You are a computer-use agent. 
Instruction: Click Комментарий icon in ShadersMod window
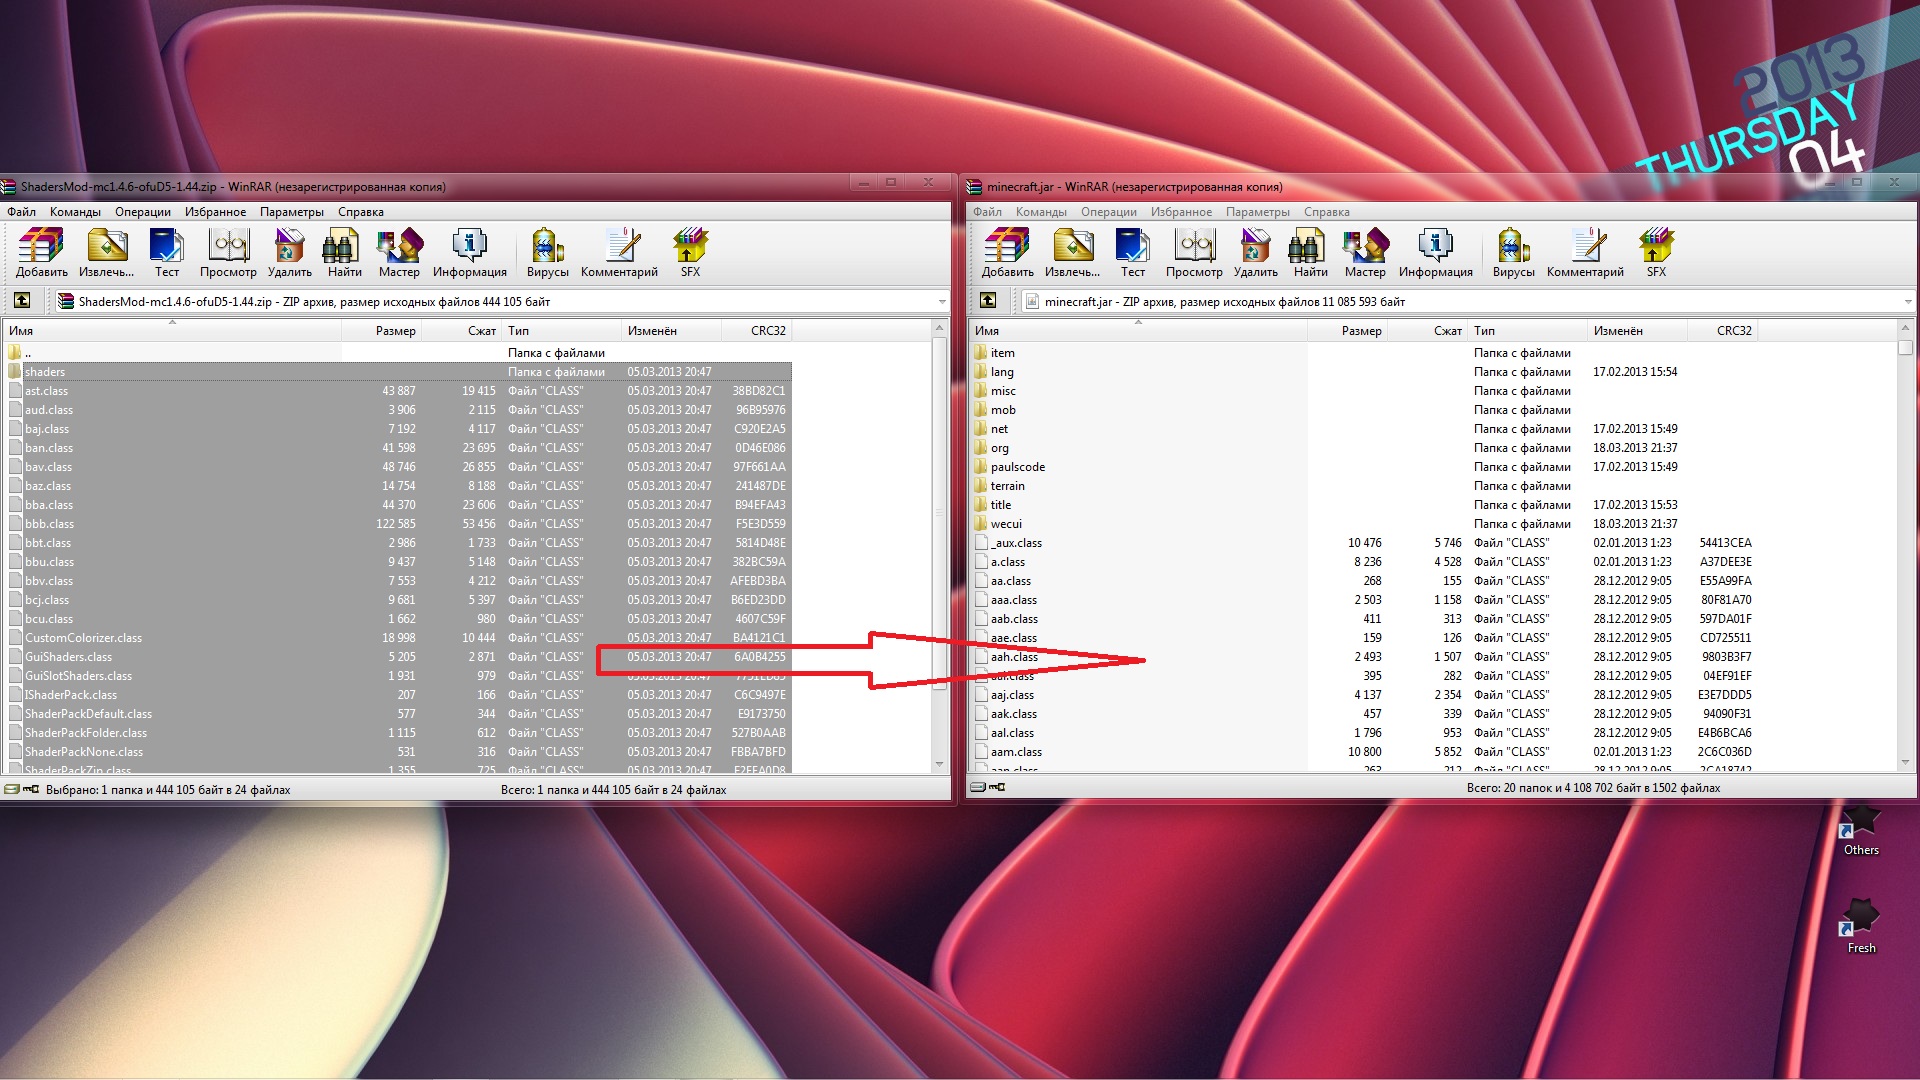(x=619, y=252)
